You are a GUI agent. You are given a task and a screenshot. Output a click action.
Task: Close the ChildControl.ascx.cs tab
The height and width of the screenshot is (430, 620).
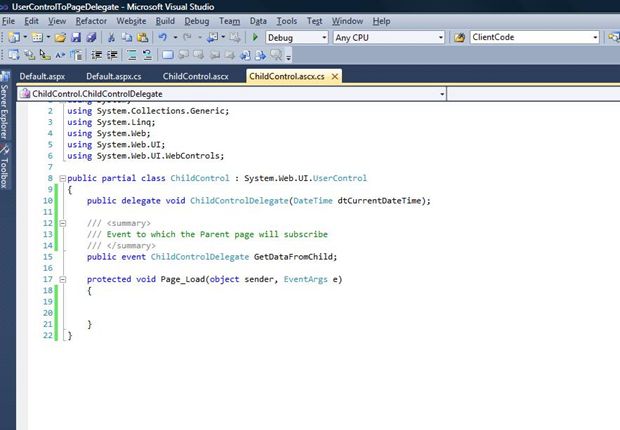point(335,76)
